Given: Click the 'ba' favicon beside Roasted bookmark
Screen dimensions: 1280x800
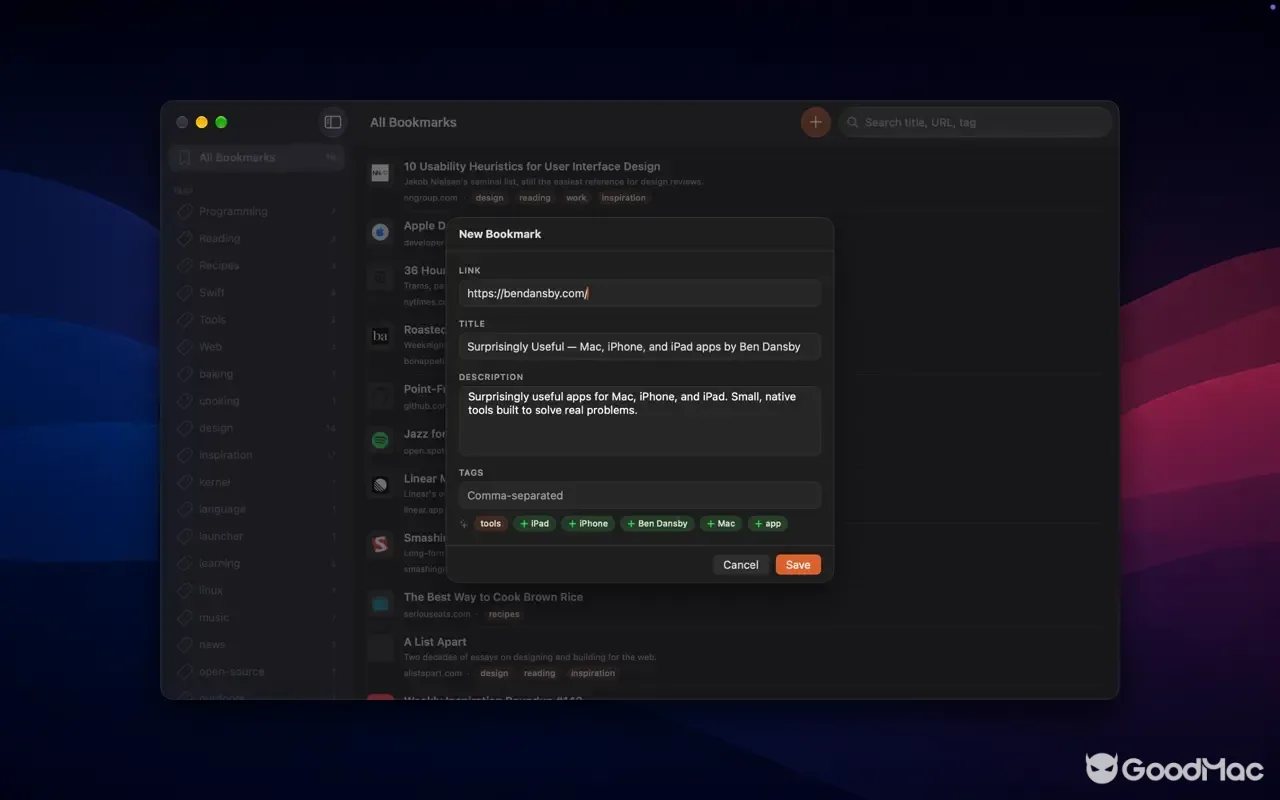Looking at the screenshot, I should 380,336.
